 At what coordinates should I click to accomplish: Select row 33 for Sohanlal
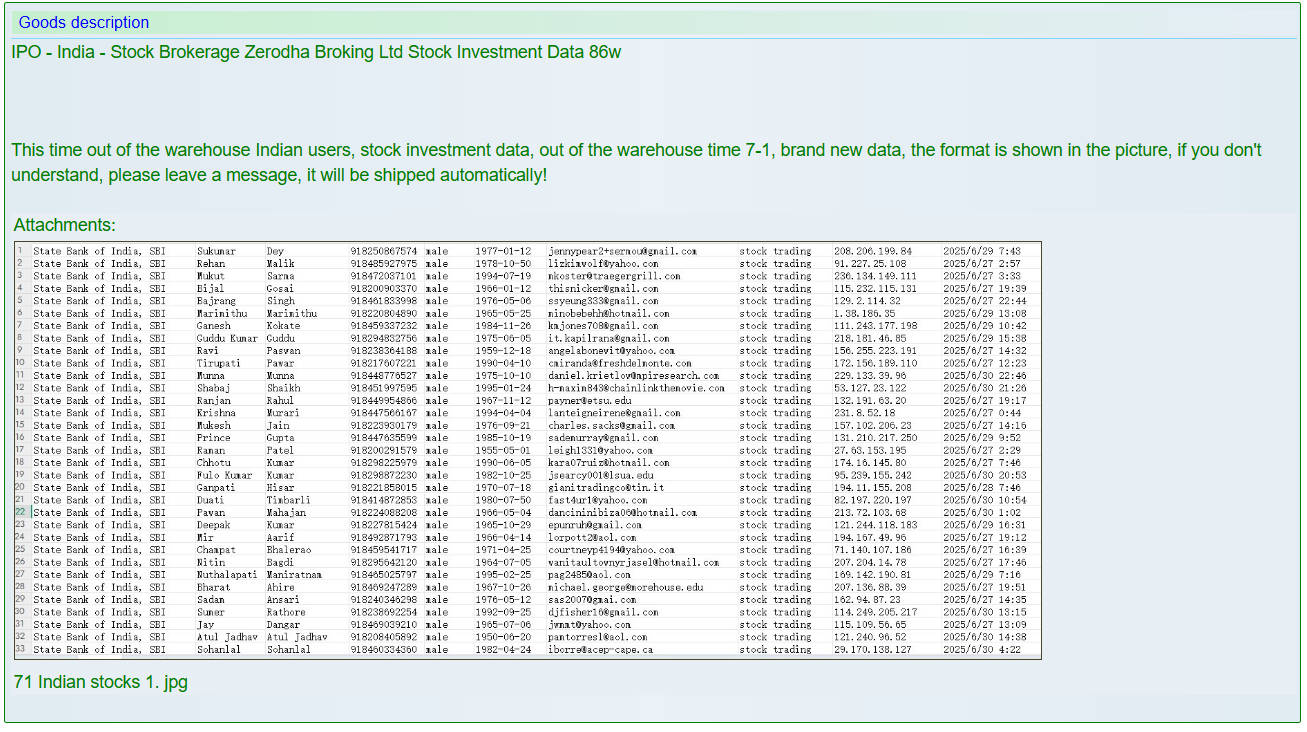(300, 648)
